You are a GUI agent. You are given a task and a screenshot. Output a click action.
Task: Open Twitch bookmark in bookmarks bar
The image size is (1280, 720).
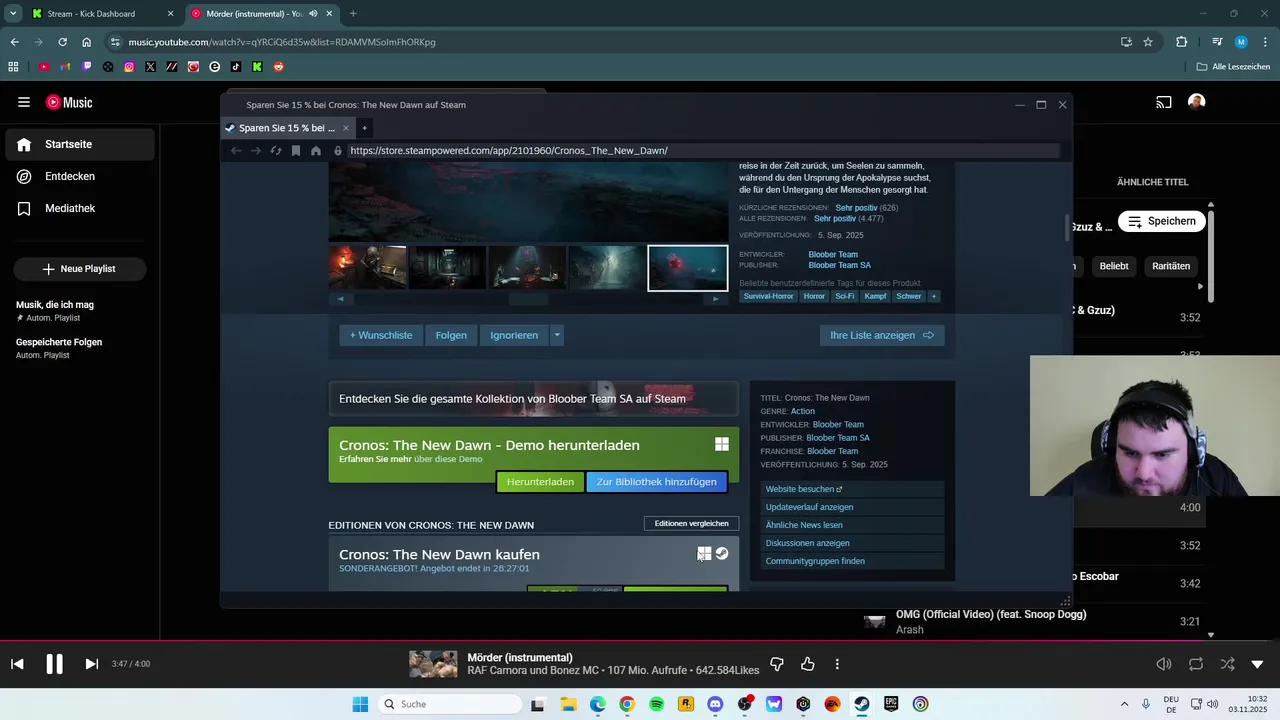87,67
